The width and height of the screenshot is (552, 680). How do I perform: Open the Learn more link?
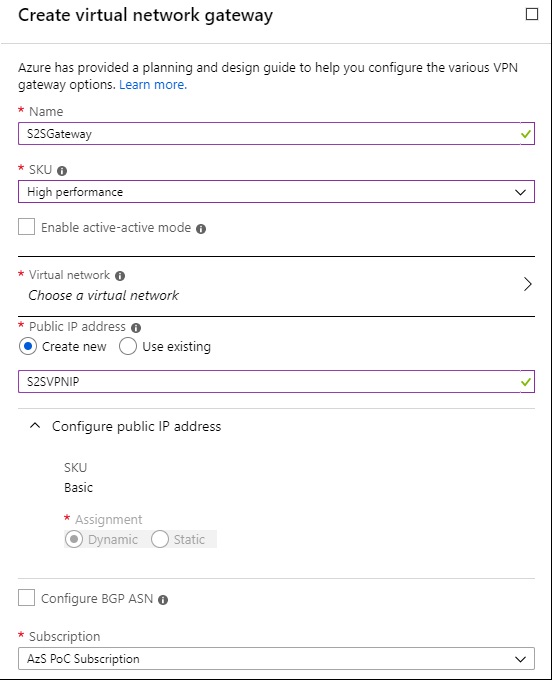[153, 85]
